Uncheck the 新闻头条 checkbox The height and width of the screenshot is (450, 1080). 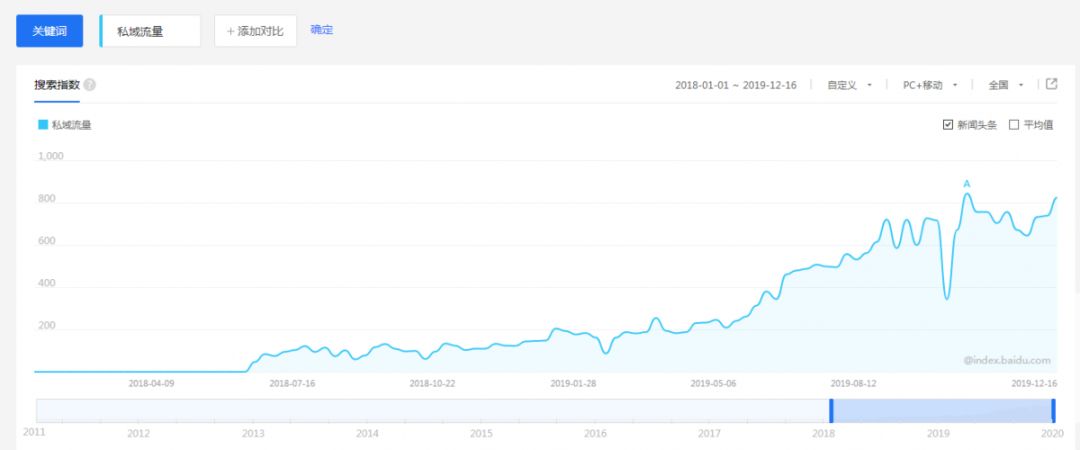[x=947, y=125]
